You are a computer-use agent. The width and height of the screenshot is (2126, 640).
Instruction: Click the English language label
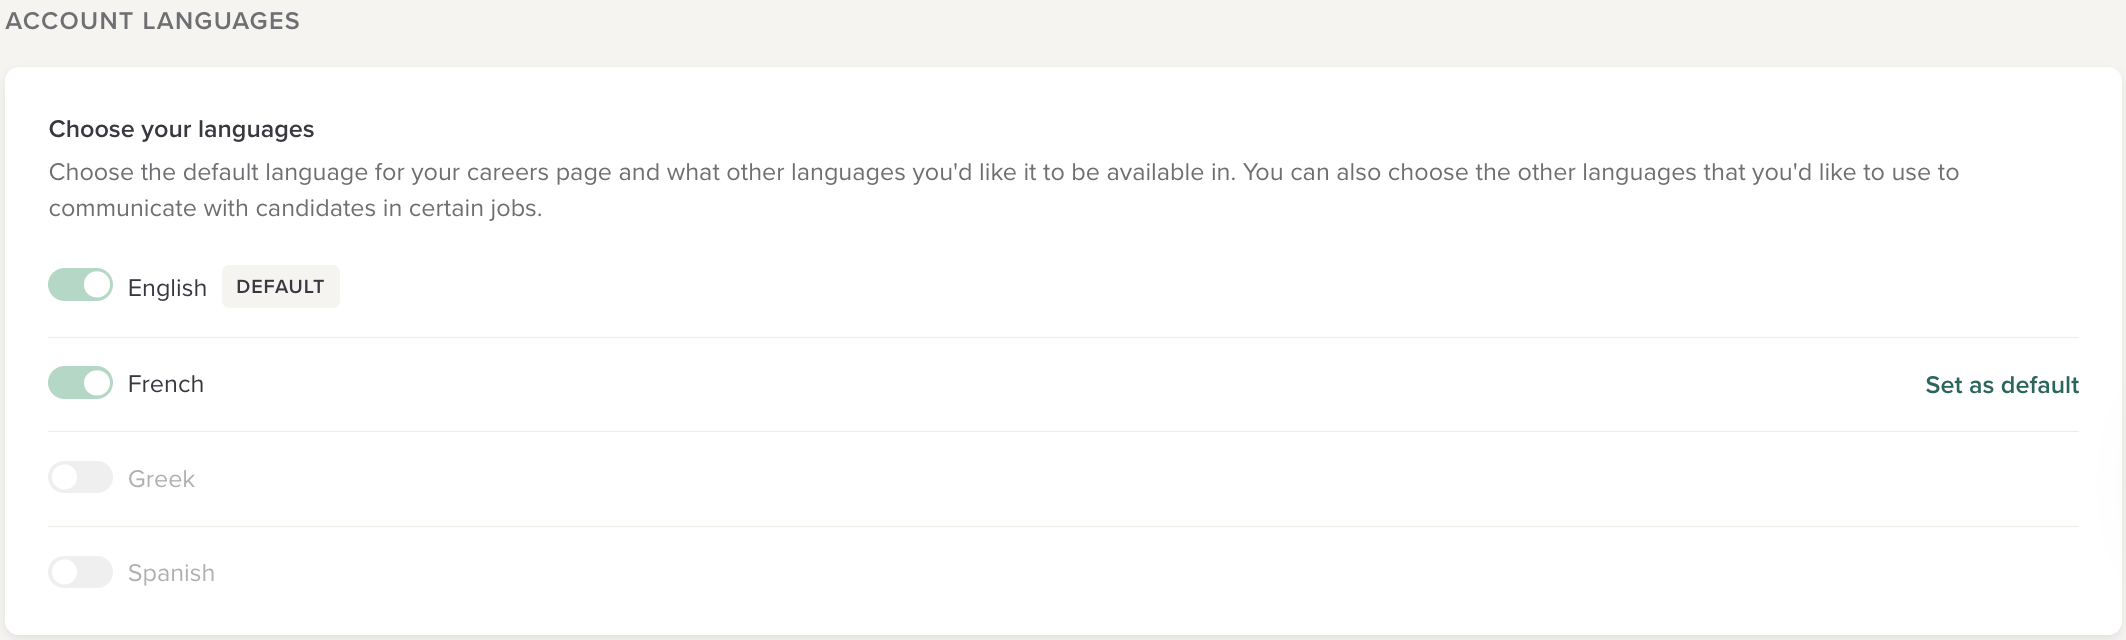tap(167, 288)
